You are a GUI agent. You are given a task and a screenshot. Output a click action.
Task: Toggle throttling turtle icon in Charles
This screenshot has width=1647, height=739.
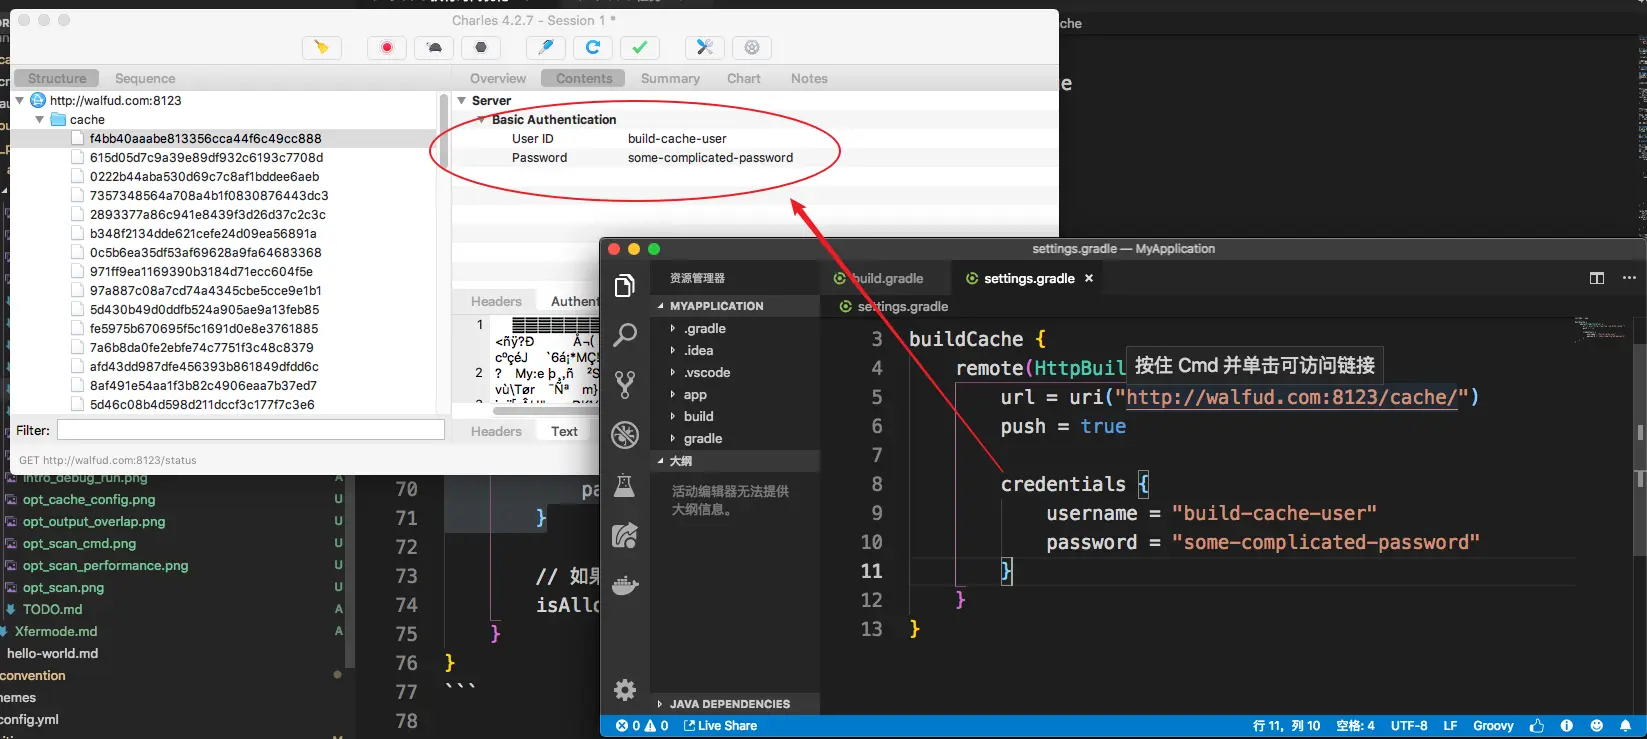coord(434,47)
